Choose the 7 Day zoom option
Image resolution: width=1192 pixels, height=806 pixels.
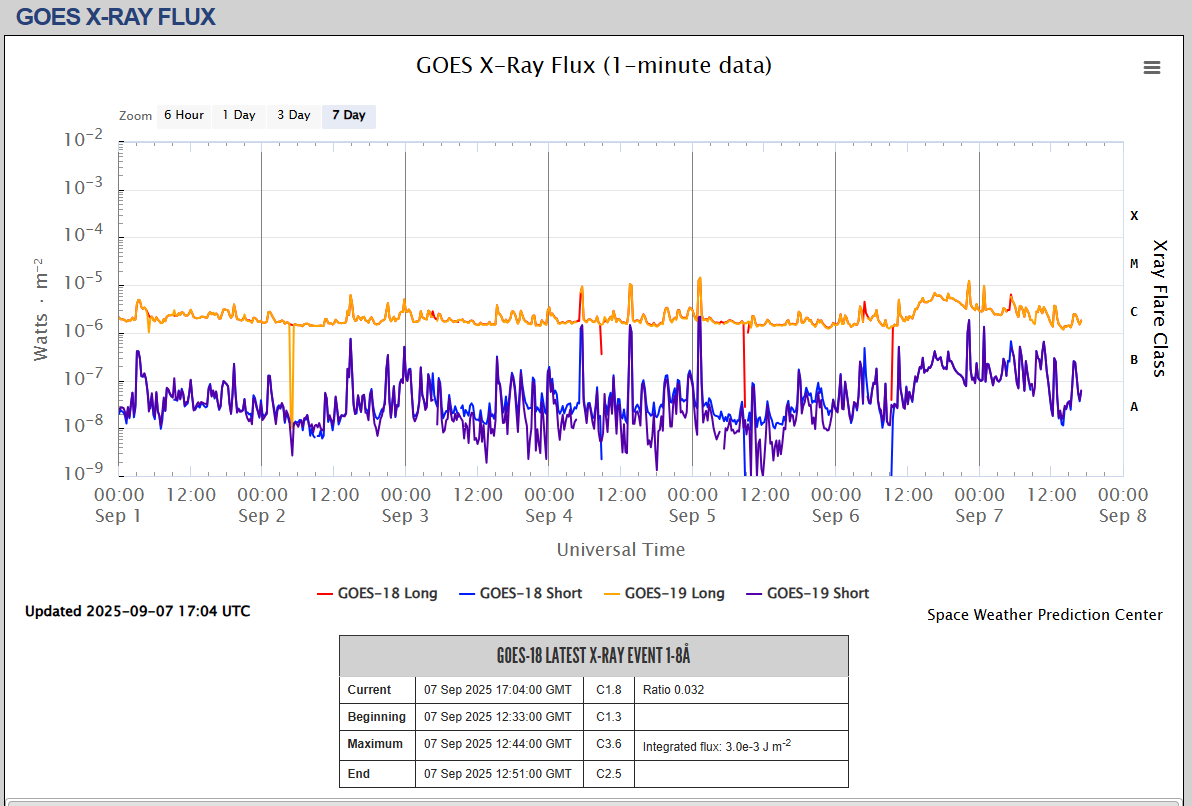349,115
